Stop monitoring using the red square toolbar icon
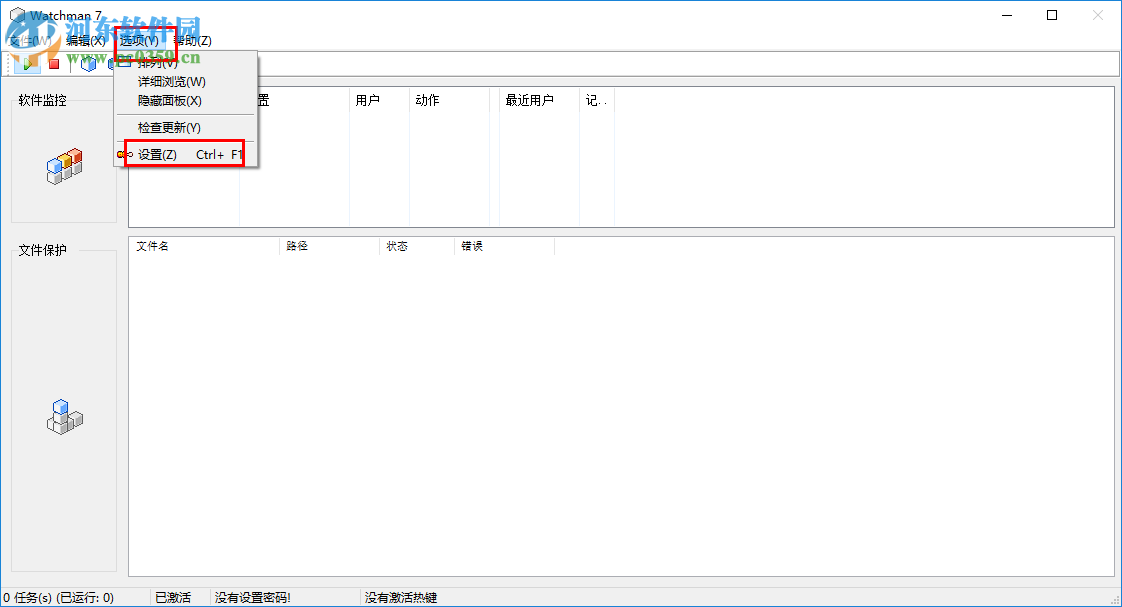 (x=53, y=63)
